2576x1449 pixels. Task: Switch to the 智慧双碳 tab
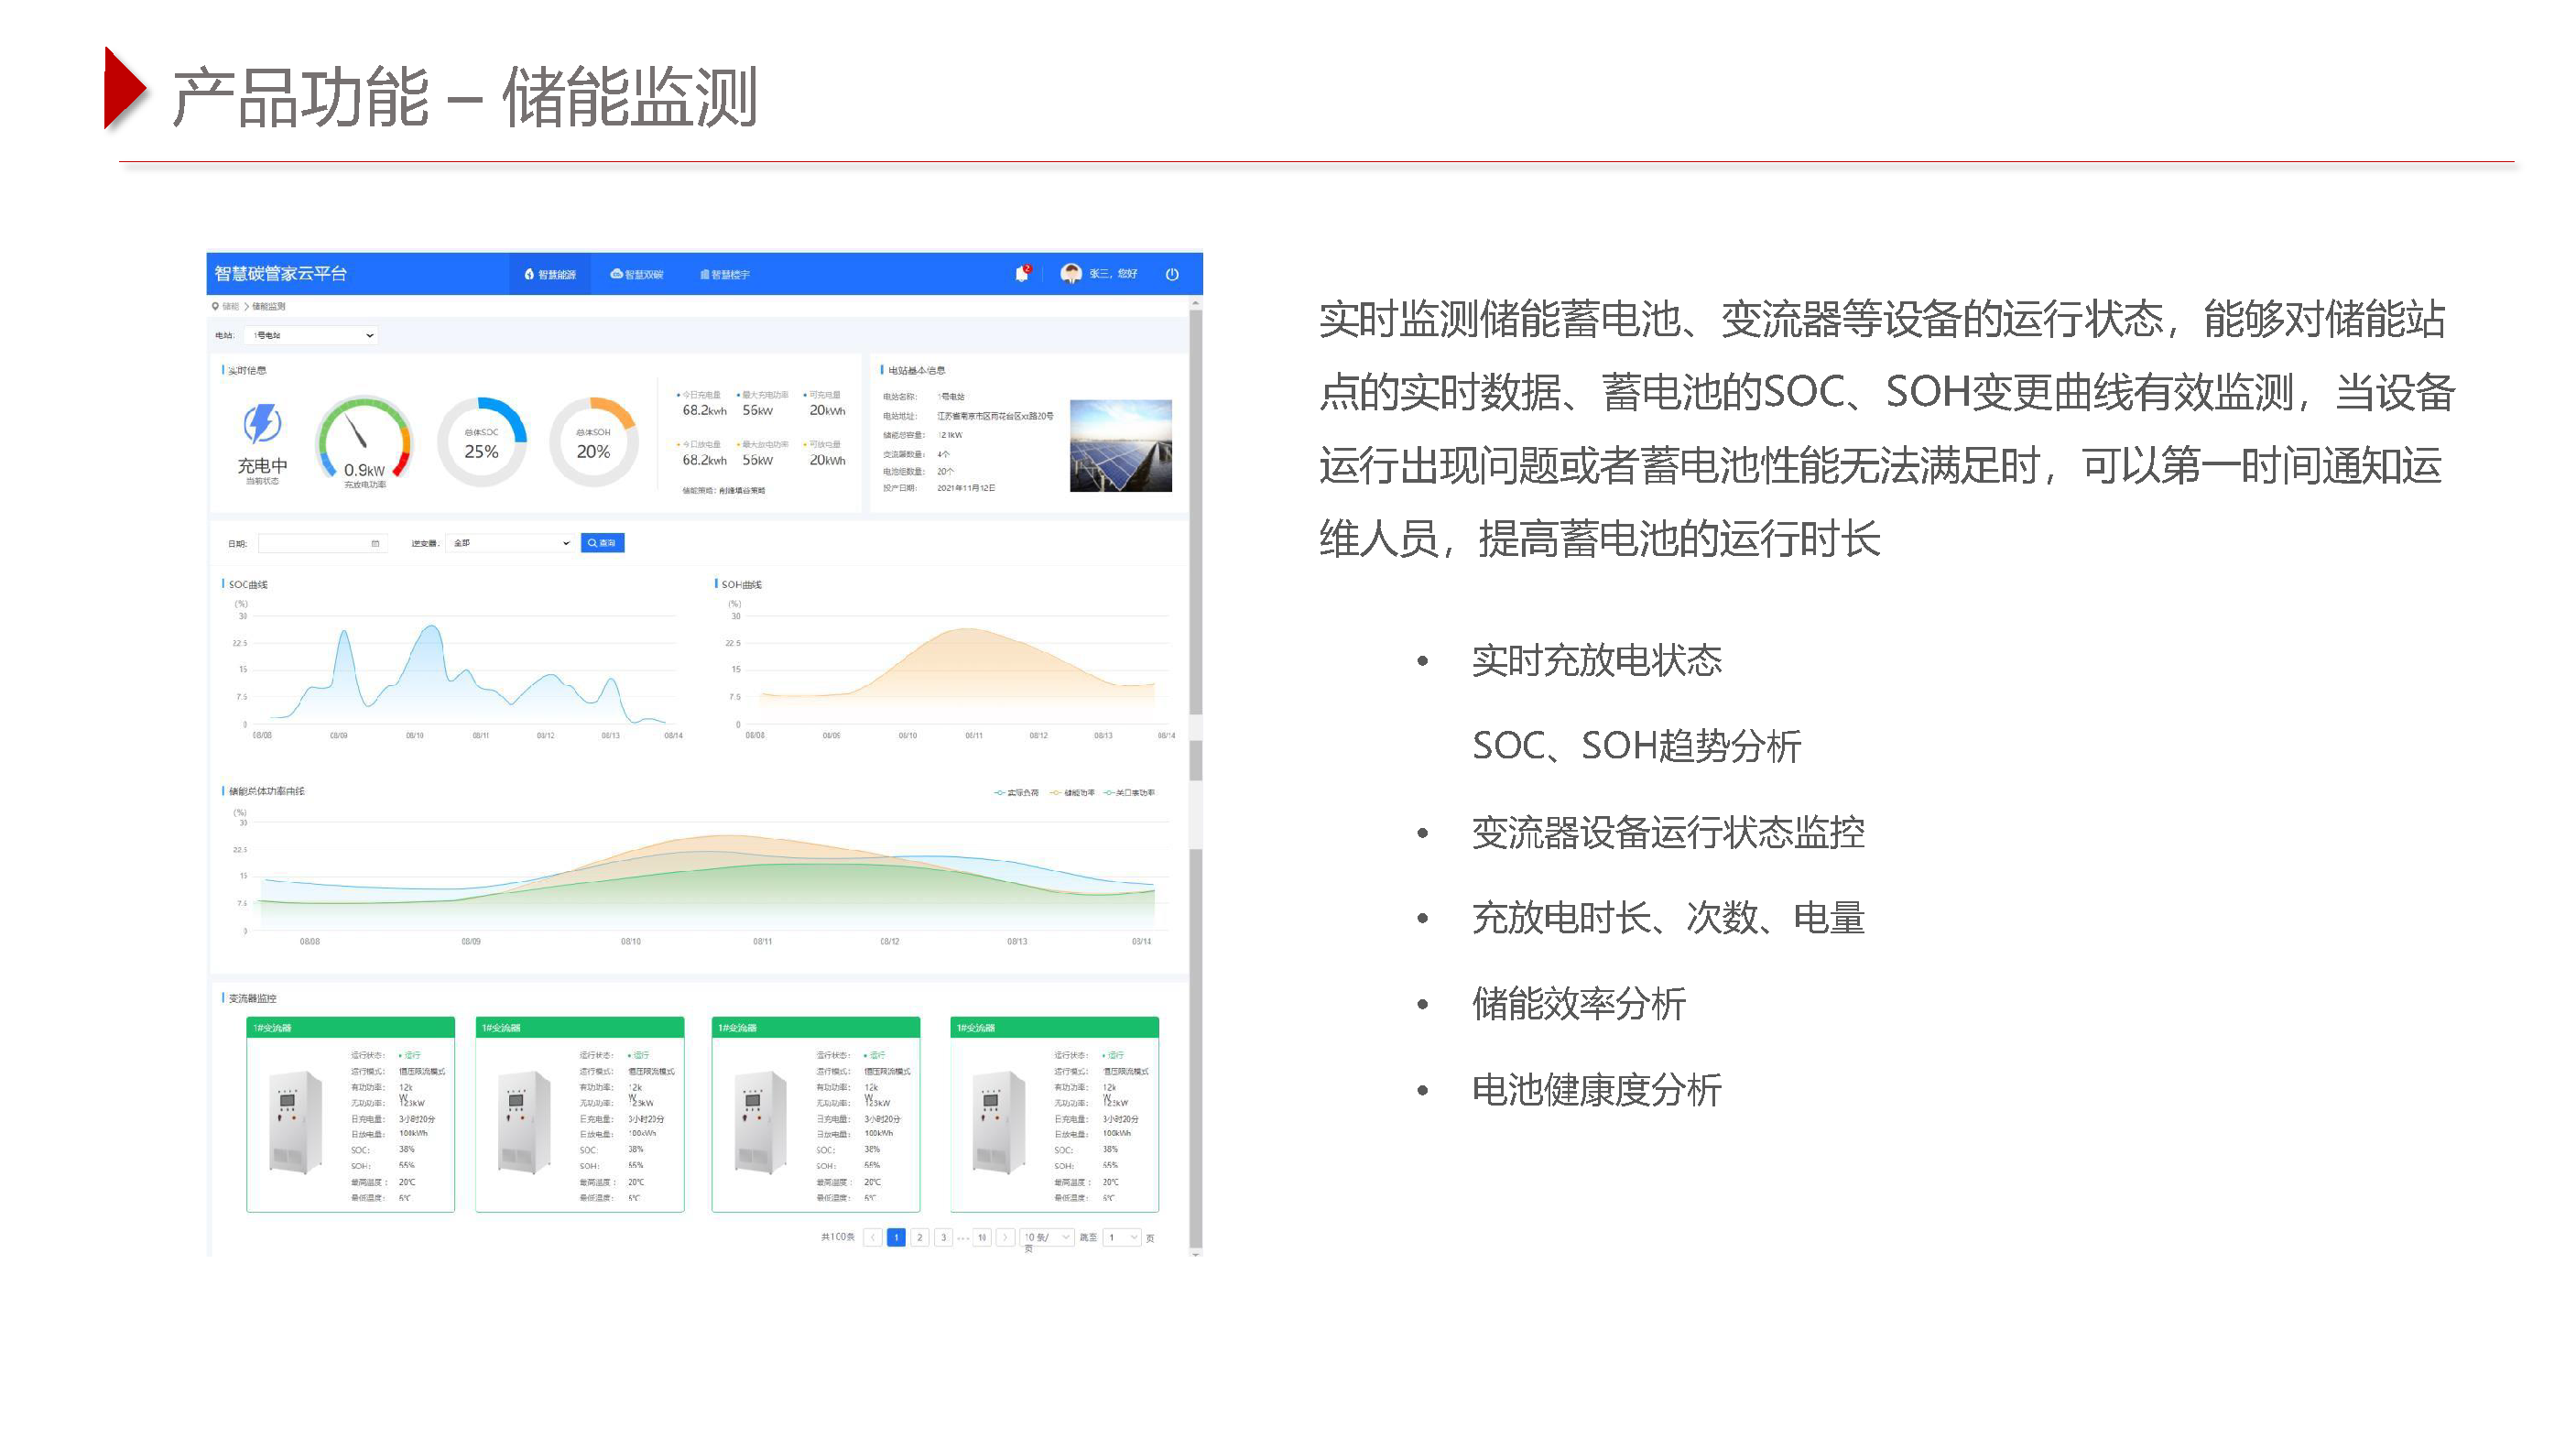point(637,274)
